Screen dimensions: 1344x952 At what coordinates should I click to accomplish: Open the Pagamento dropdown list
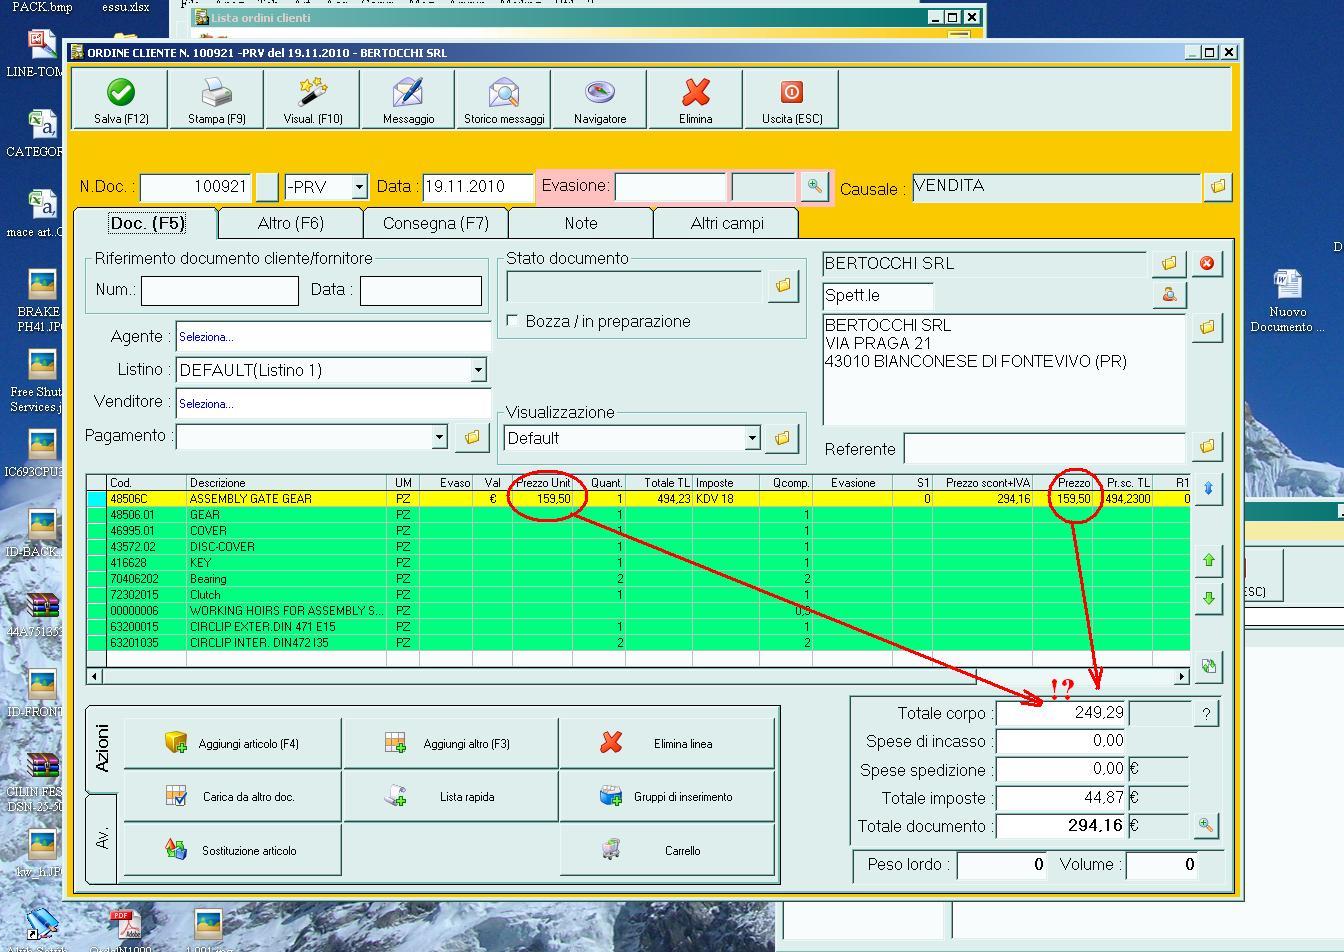[x=438, y=437]
